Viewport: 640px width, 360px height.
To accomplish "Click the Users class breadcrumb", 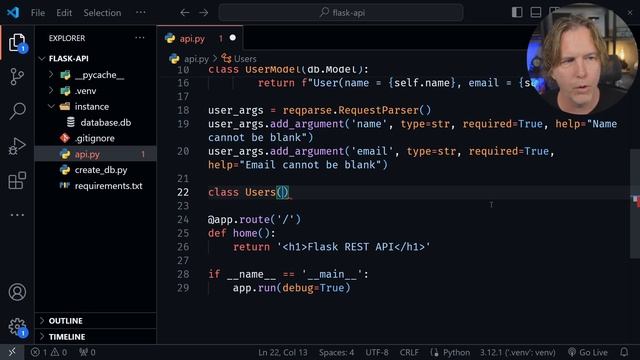I will pos(239,59).
